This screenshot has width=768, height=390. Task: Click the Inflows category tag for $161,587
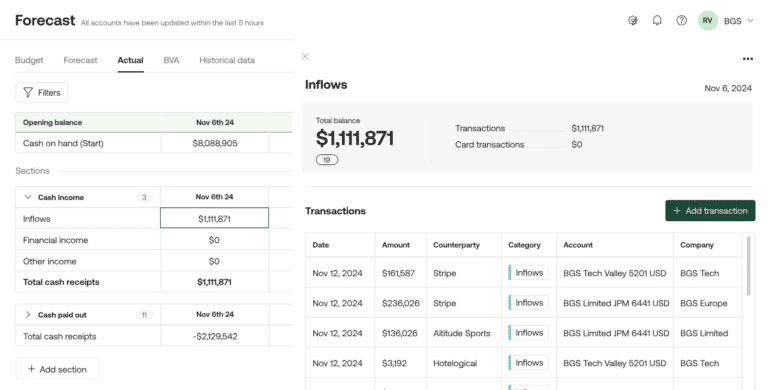528,273
